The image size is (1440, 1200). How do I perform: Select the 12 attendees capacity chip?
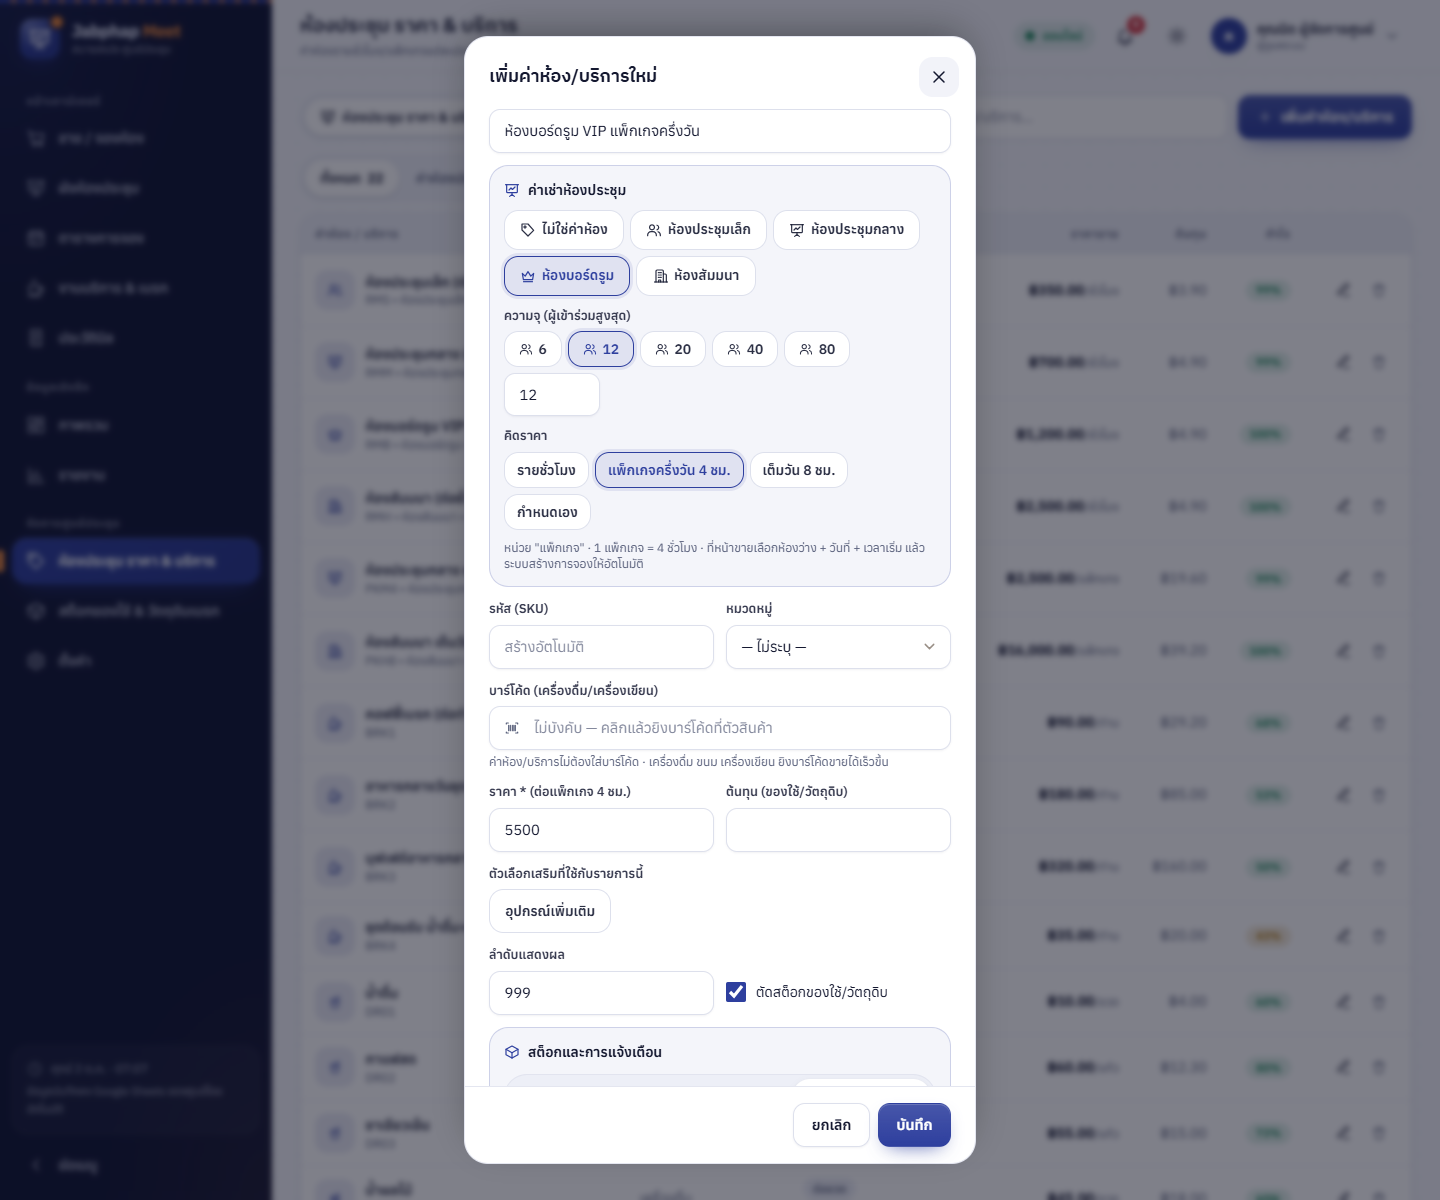(x=601, y=349)
